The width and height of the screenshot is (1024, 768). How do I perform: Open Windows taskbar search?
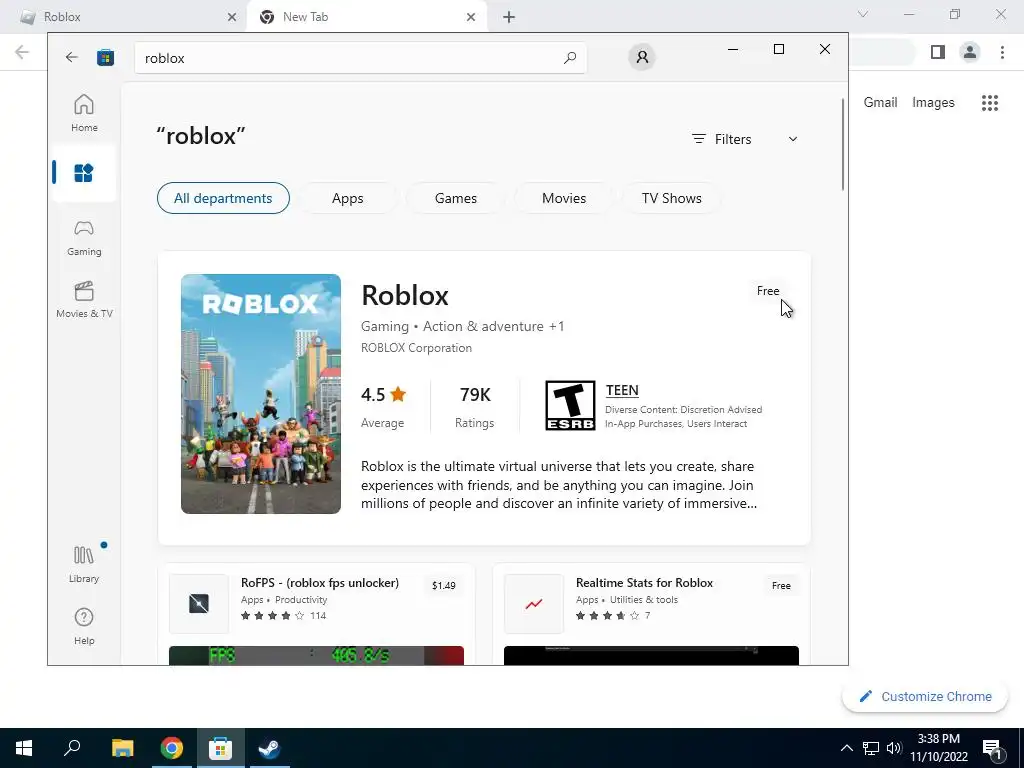[x=72, y=748]
